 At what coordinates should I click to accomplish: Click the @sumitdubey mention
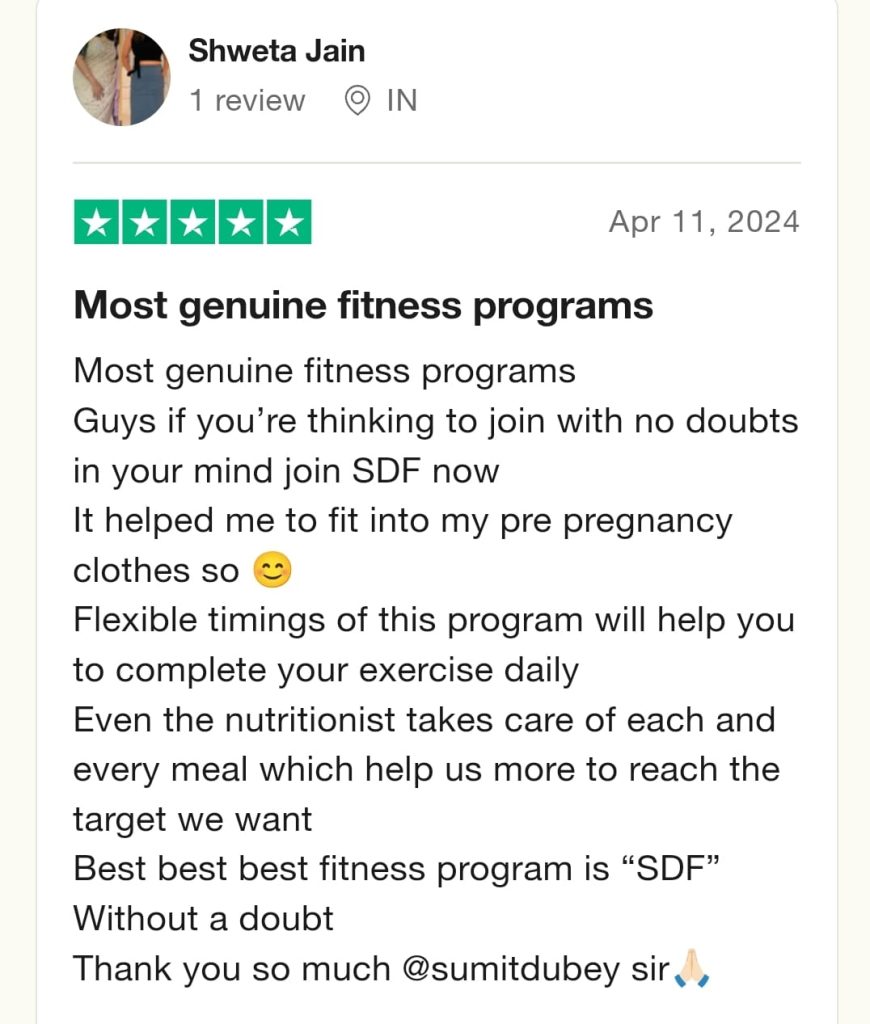pos(511,968)
